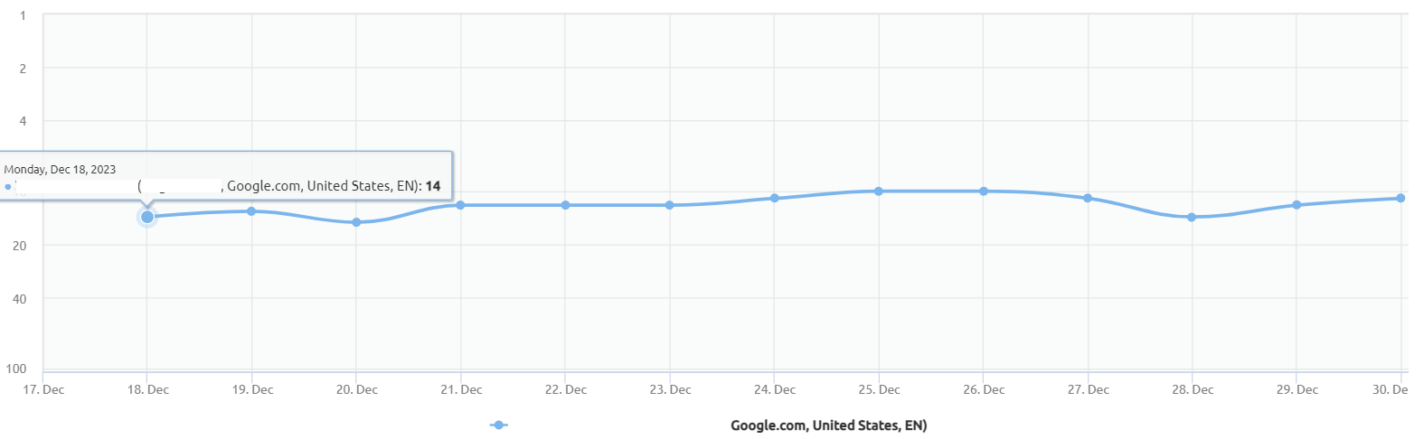Select the data point for 19. Dec

(x=251, y=211)
